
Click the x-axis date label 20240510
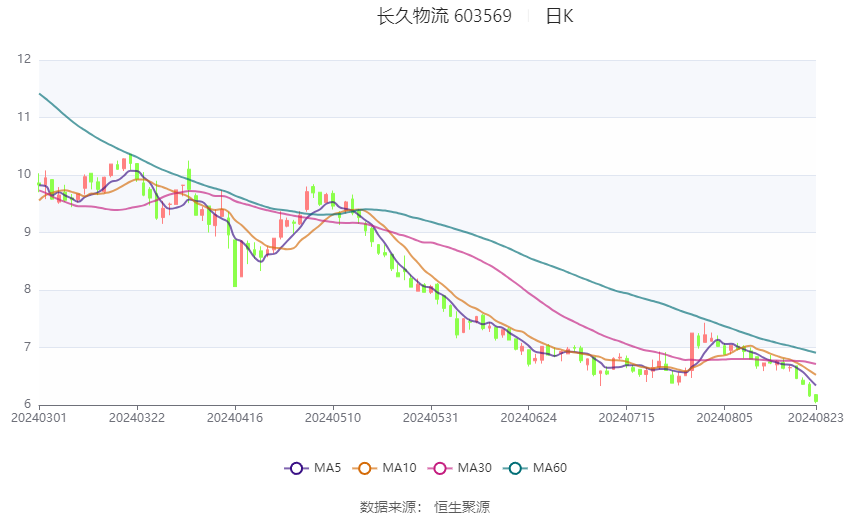tap(333, 418)
